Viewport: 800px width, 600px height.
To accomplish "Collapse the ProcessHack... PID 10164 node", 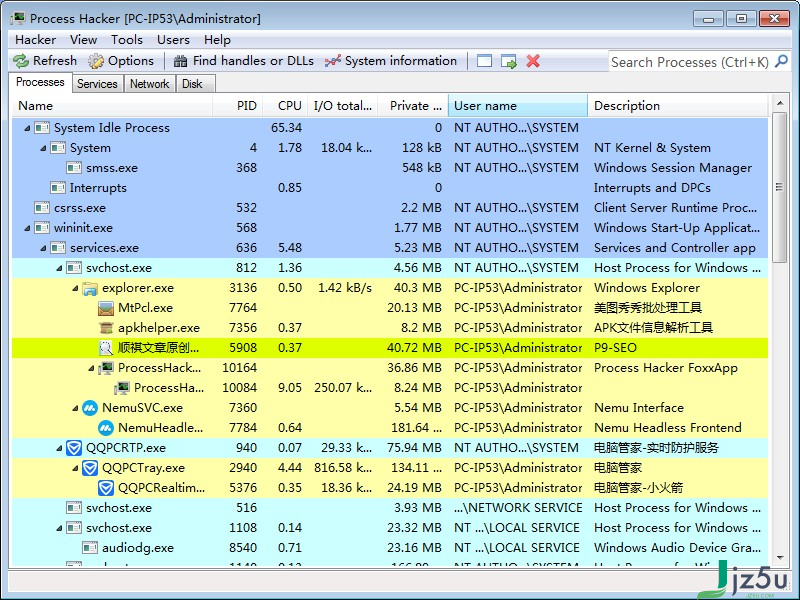I will coord(91,368).
